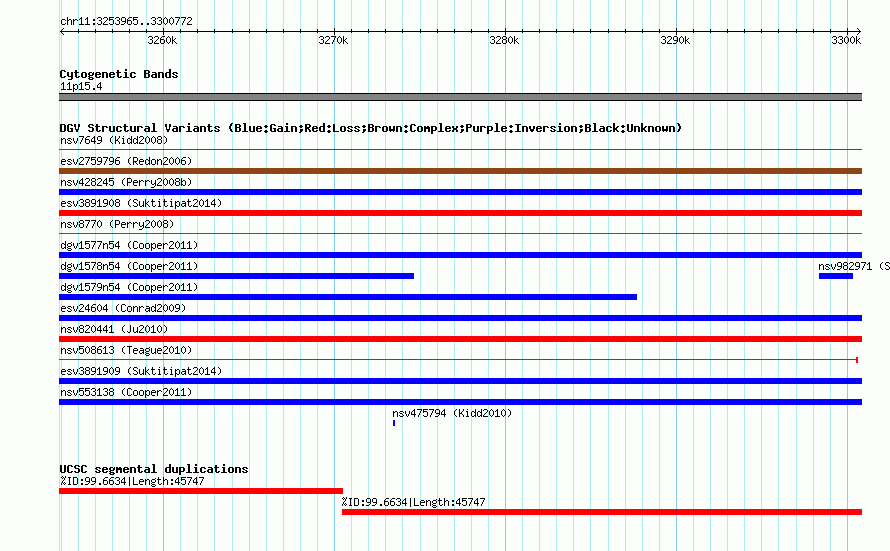
Task: Click the left arrow of the ruler
Action: point(62,32)
